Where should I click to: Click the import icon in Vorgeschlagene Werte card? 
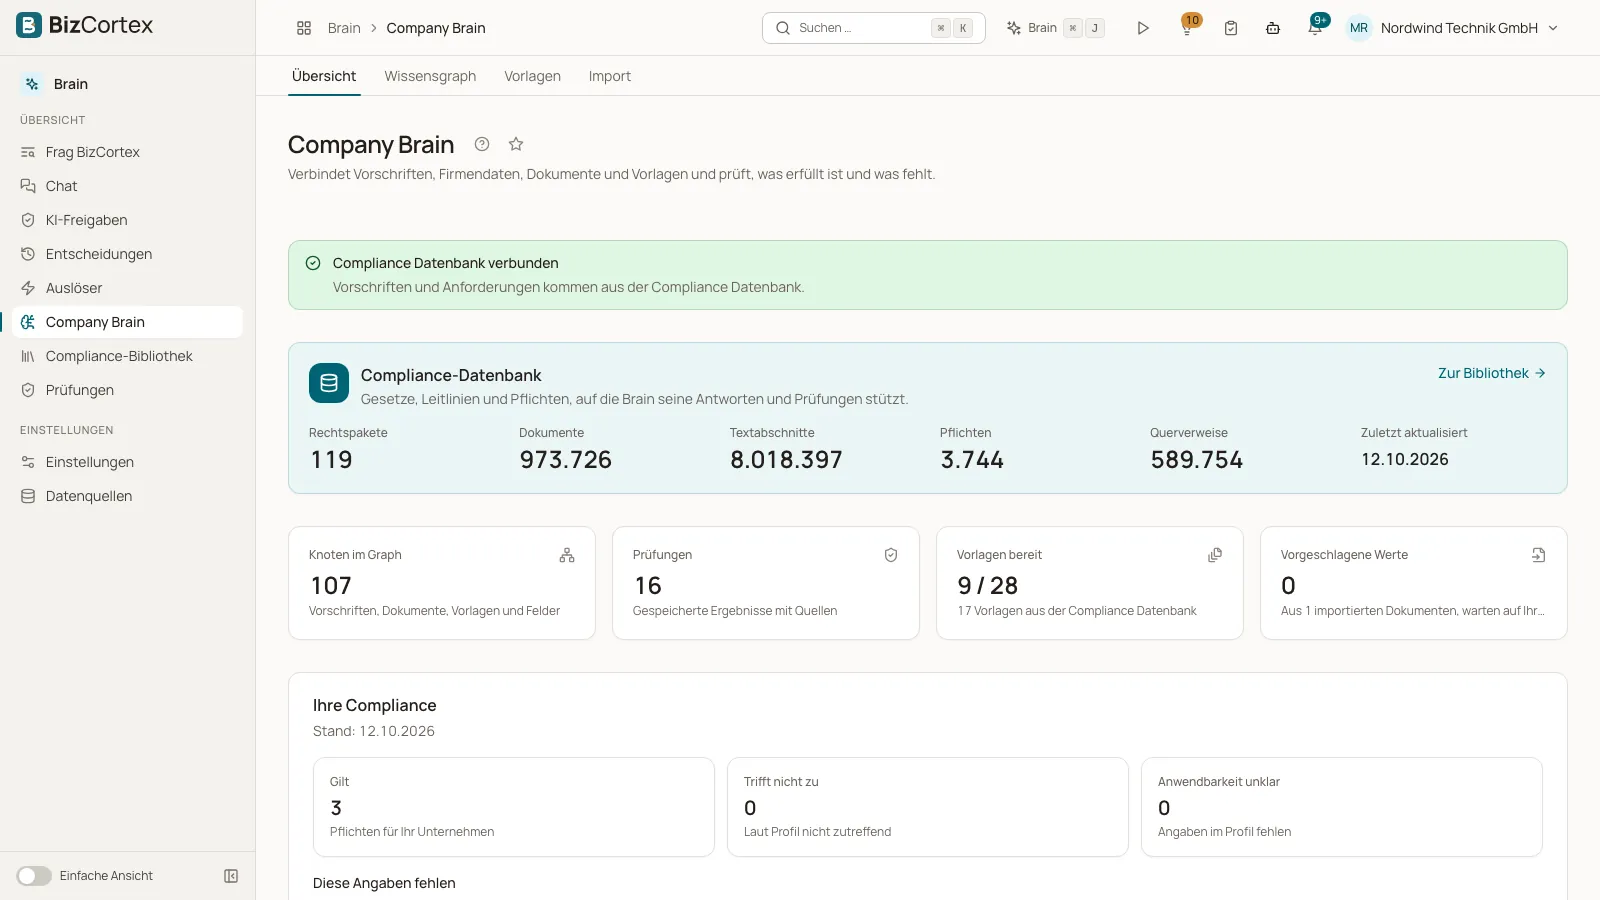pos(1539,555)
